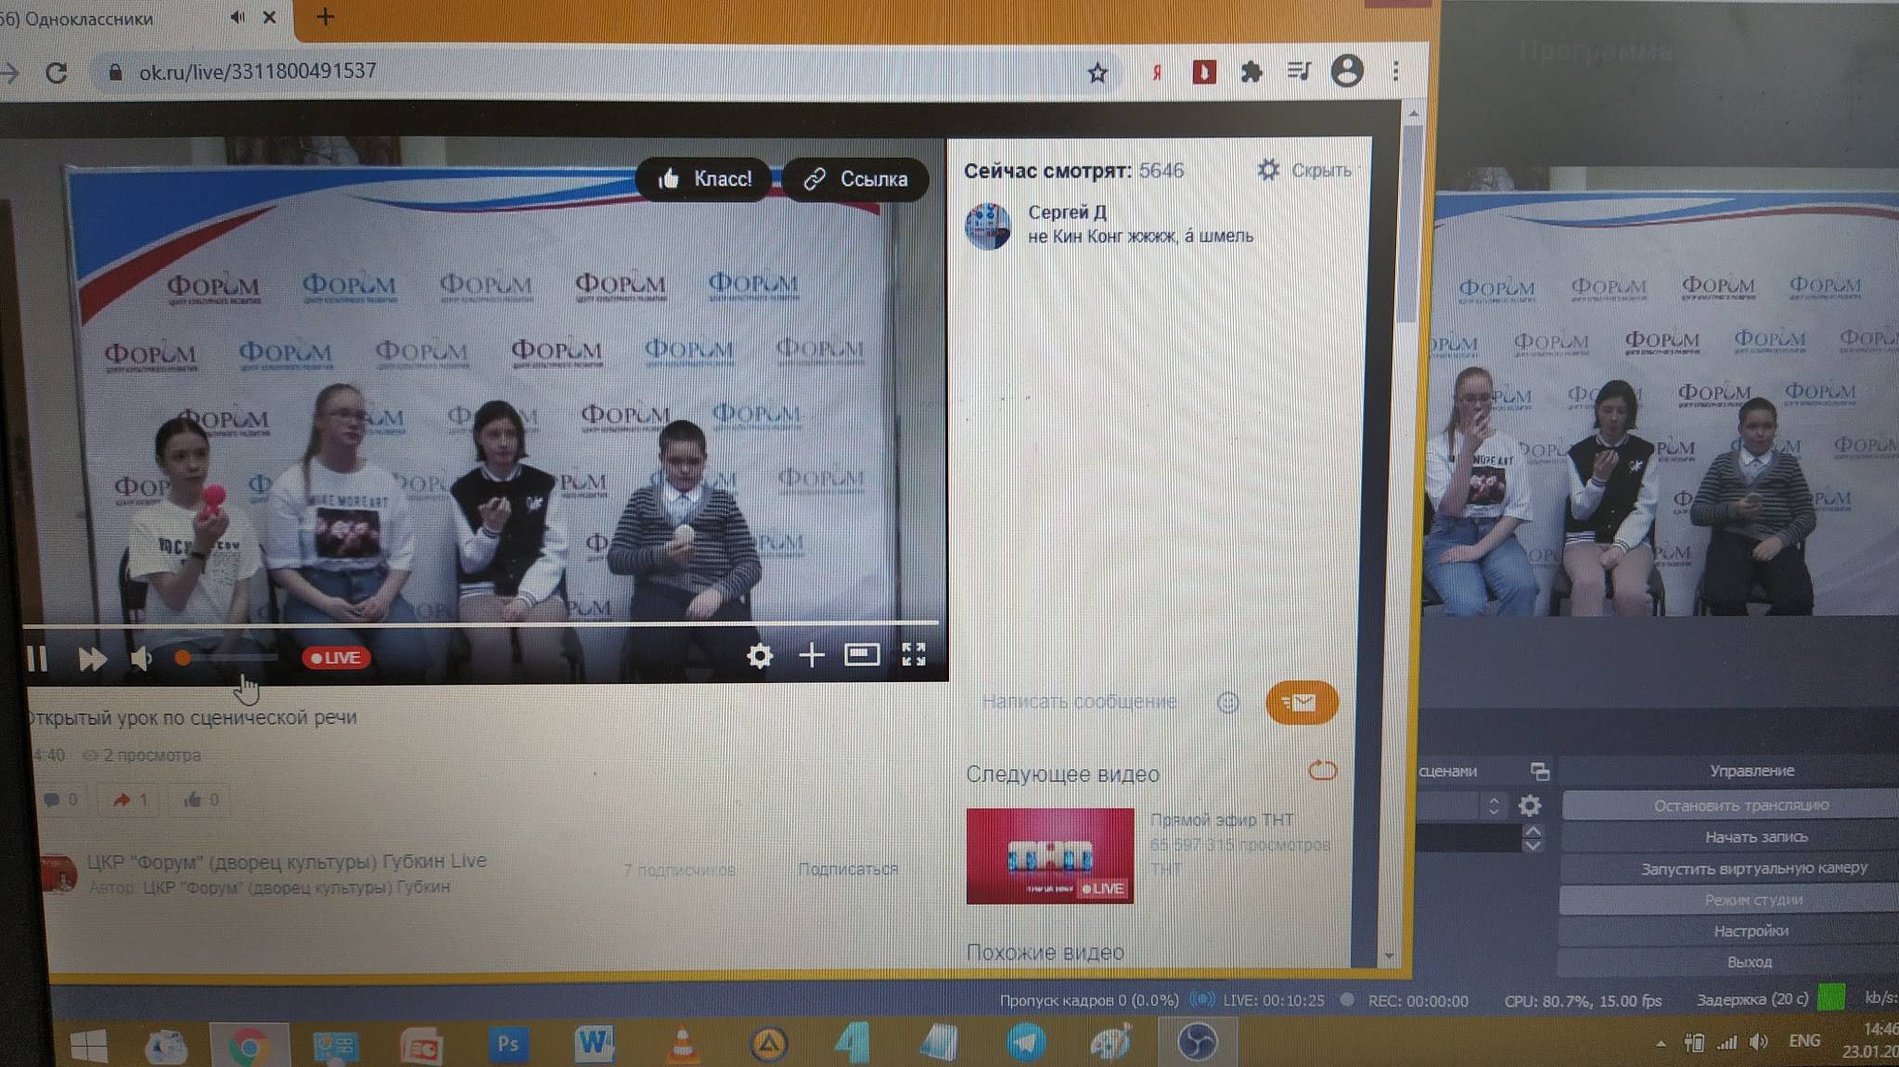Type in Написать сообщение field
Screen dimensions: 1899x1067
[1080, 702]
